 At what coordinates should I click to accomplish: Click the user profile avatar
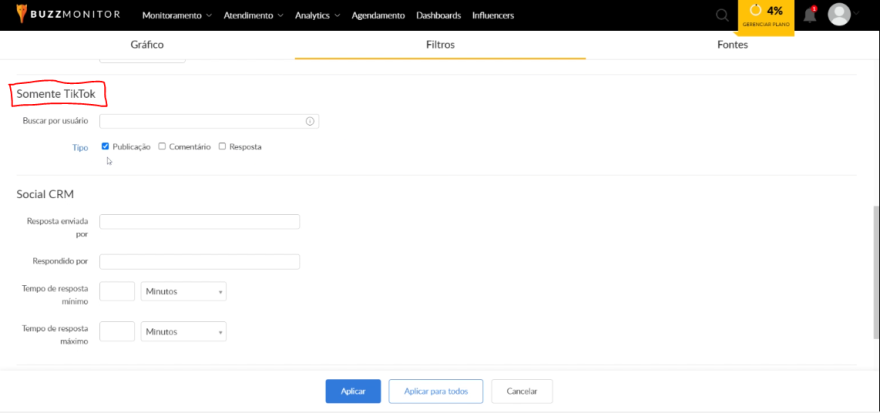pos(839,15)
